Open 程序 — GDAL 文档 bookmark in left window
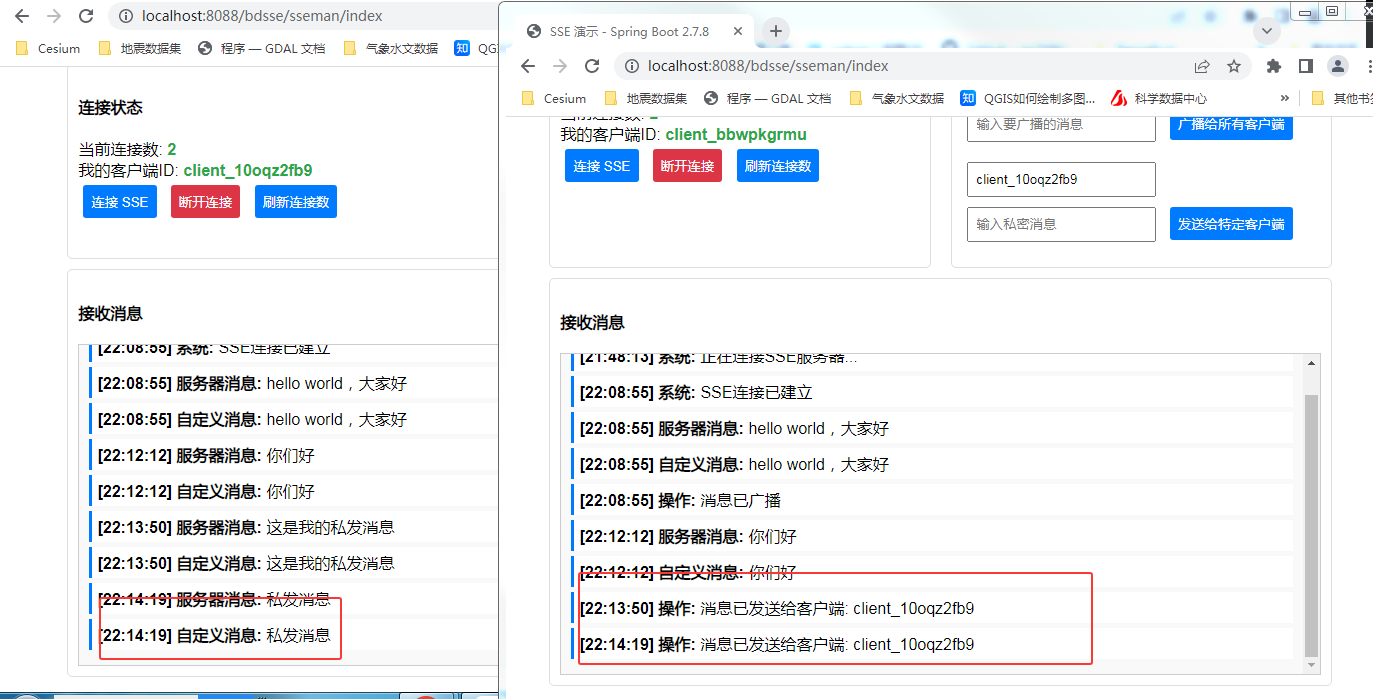The height and width of the screenshot is (699, 1373). [261, 48]
